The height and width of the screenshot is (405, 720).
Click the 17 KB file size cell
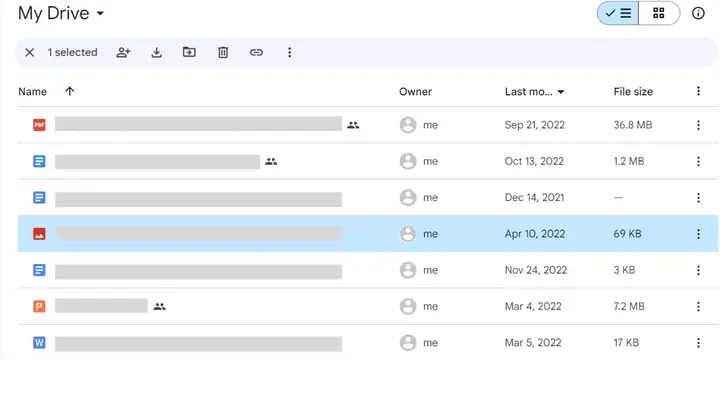[x=626, y=343]
